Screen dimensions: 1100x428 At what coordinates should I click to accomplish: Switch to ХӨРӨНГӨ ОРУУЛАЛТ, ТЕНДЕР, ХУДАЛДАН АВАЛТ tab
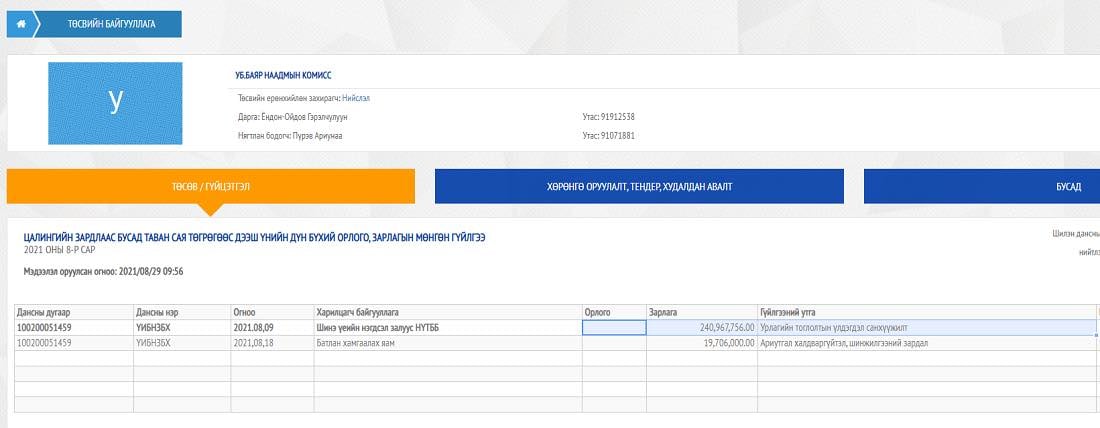click(639, 186)
